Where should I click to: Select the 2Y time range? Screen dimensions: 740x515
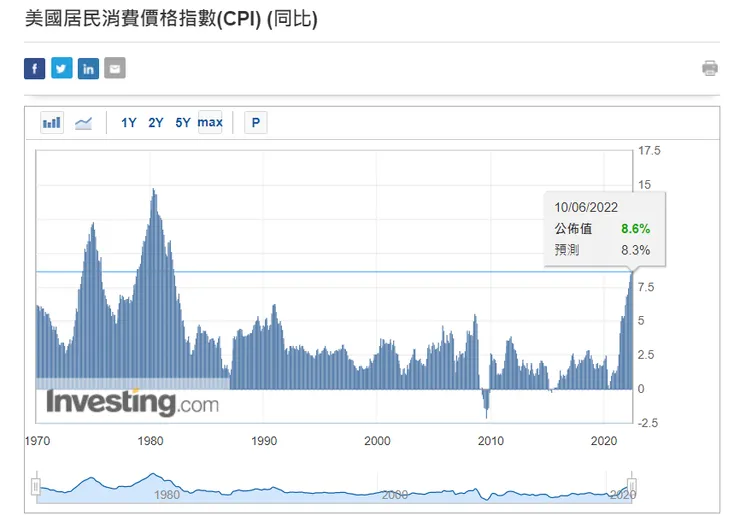coord(156,123)
